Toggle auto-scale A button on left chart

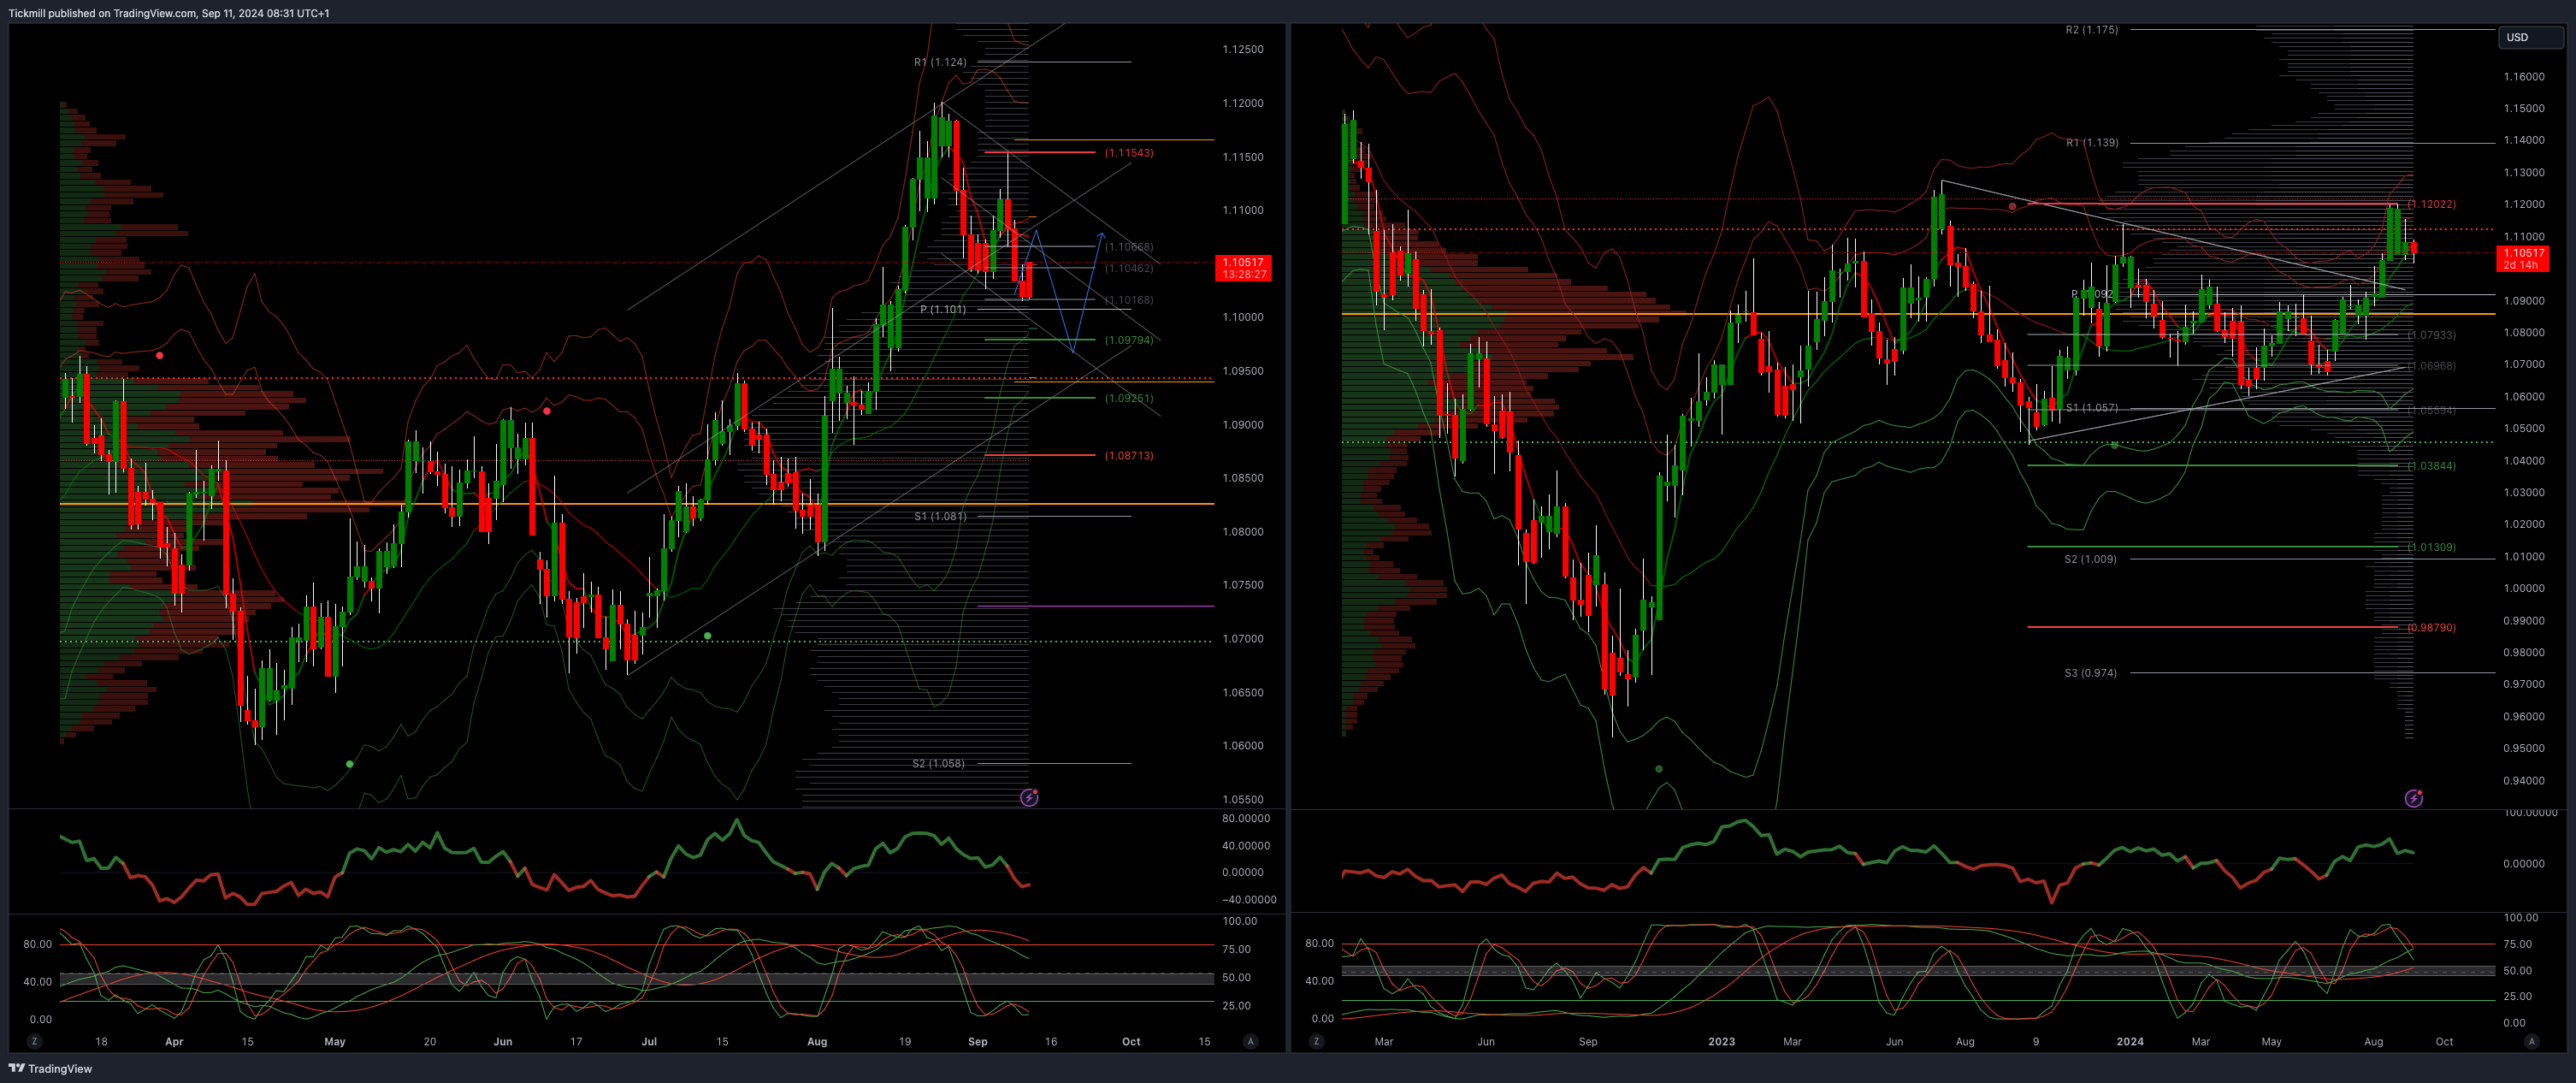coord(1250,1041)
